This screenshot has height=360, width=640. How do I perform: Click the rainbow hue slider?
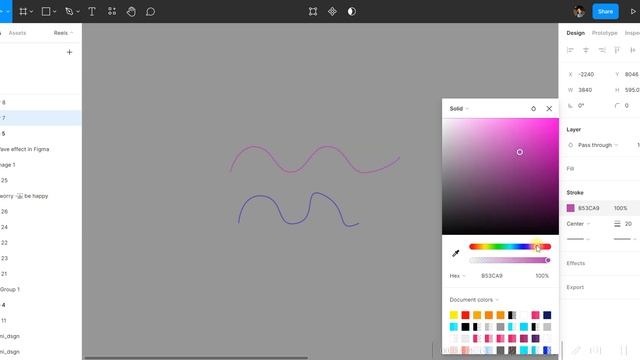point(510,247)
